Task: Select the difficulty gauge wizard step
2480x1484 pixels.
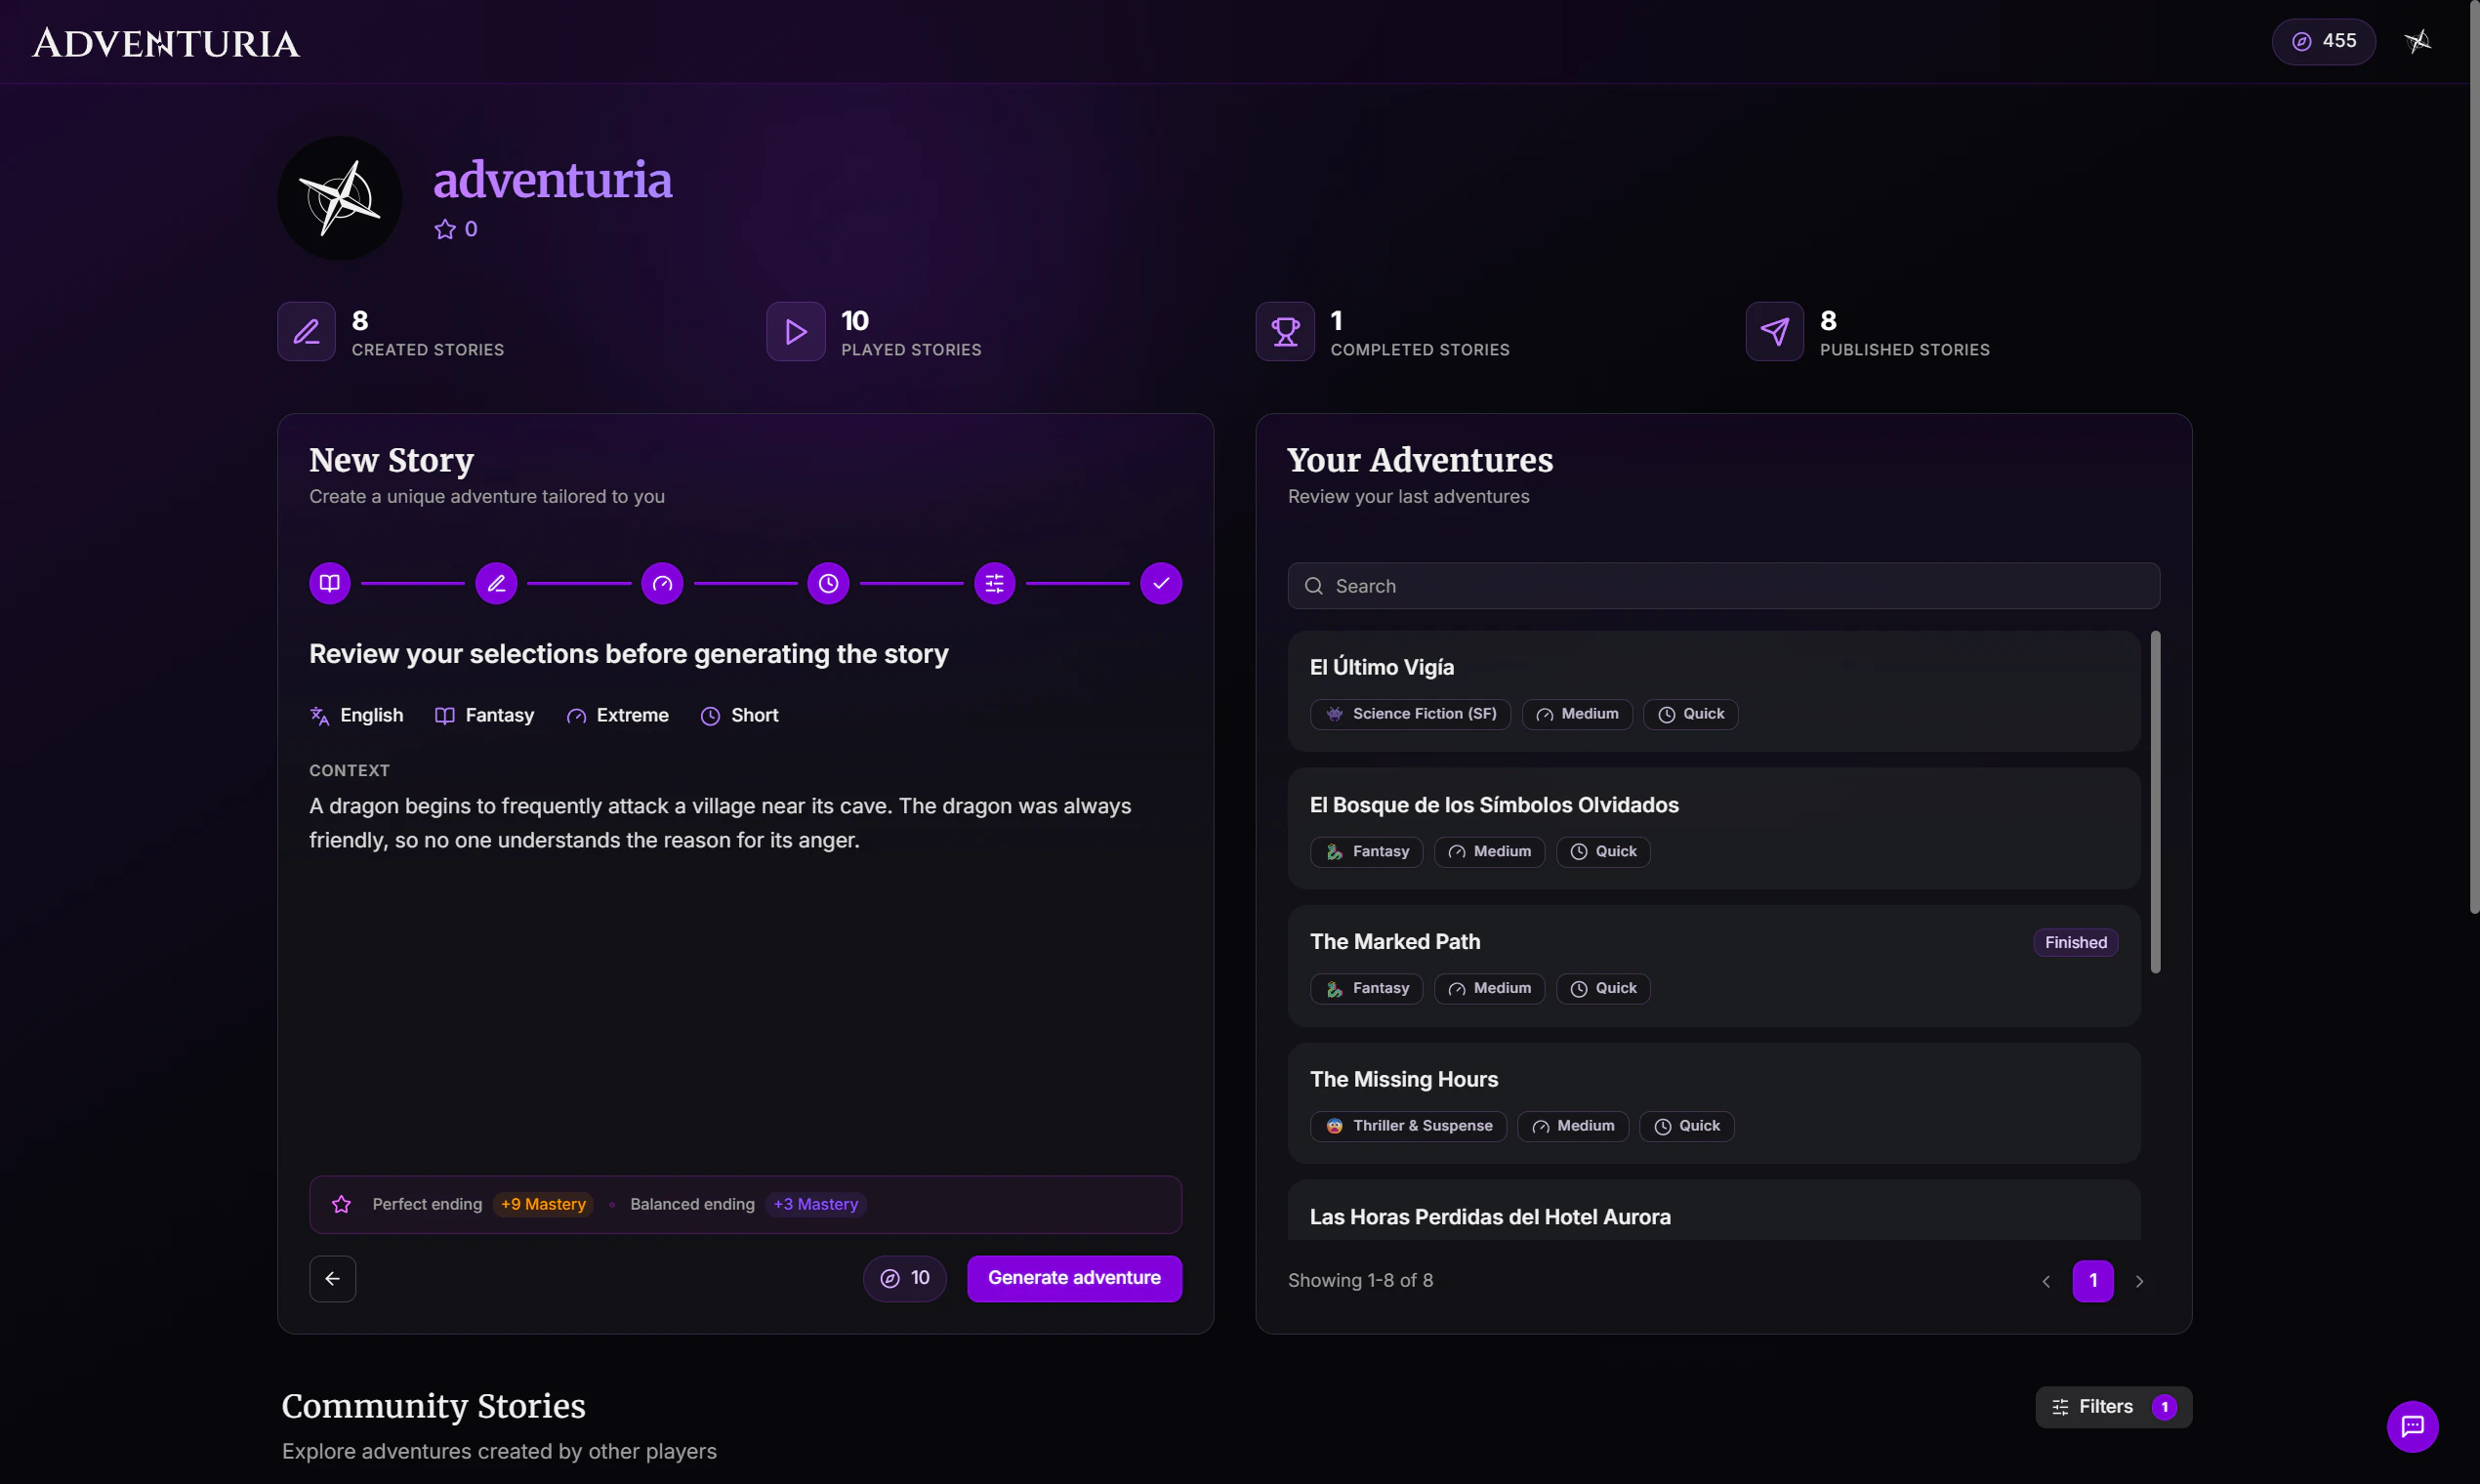Action: [x=662, y=583]
